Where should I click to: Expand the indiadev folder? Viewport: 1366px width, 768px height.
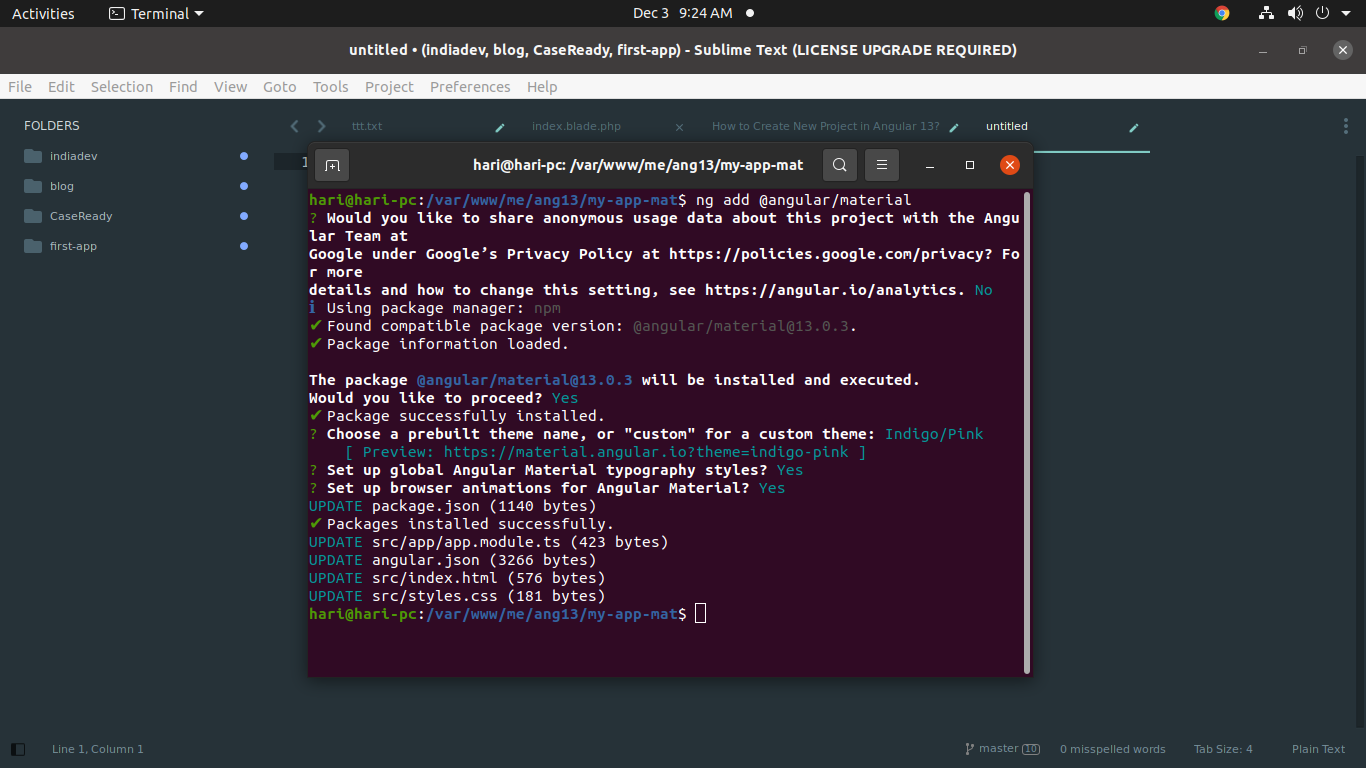[74, 156]
